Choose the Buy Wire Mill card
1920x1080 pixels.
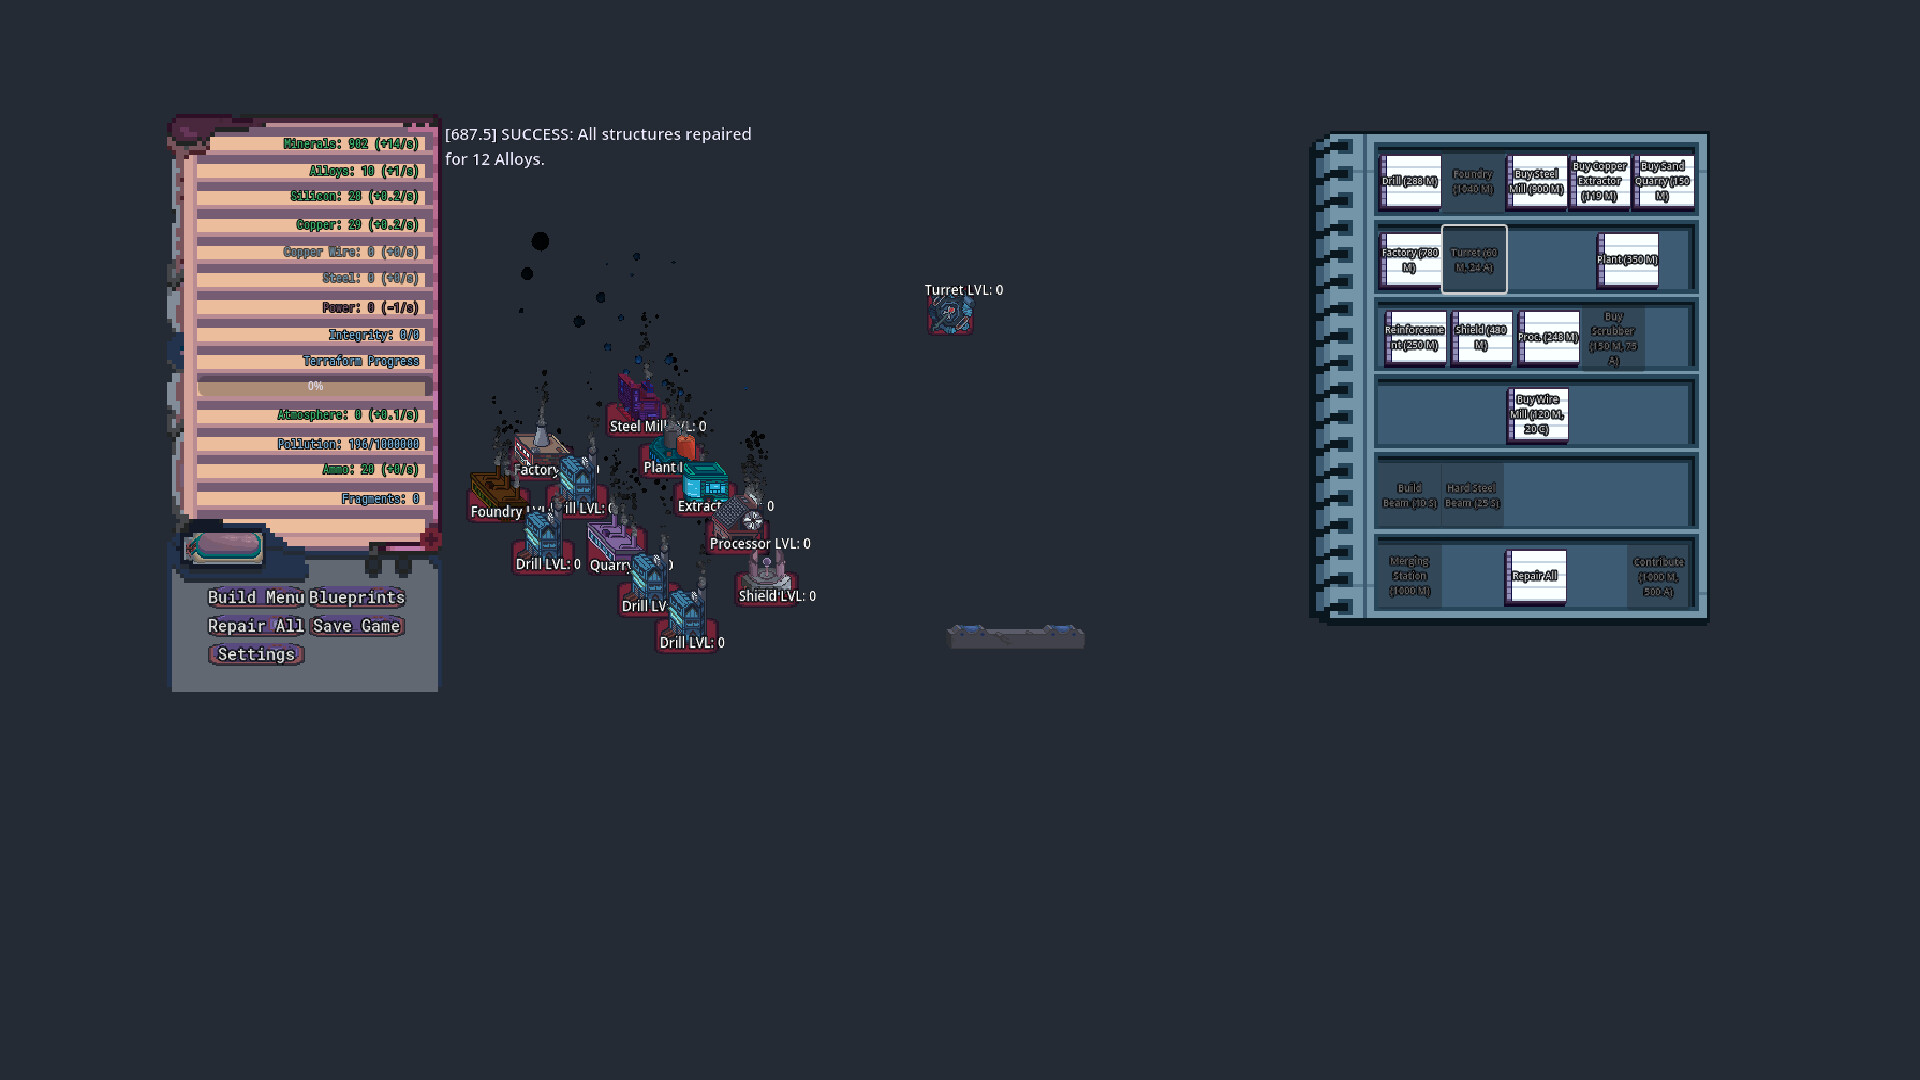pyautogui.click(x=1536, y=414)
